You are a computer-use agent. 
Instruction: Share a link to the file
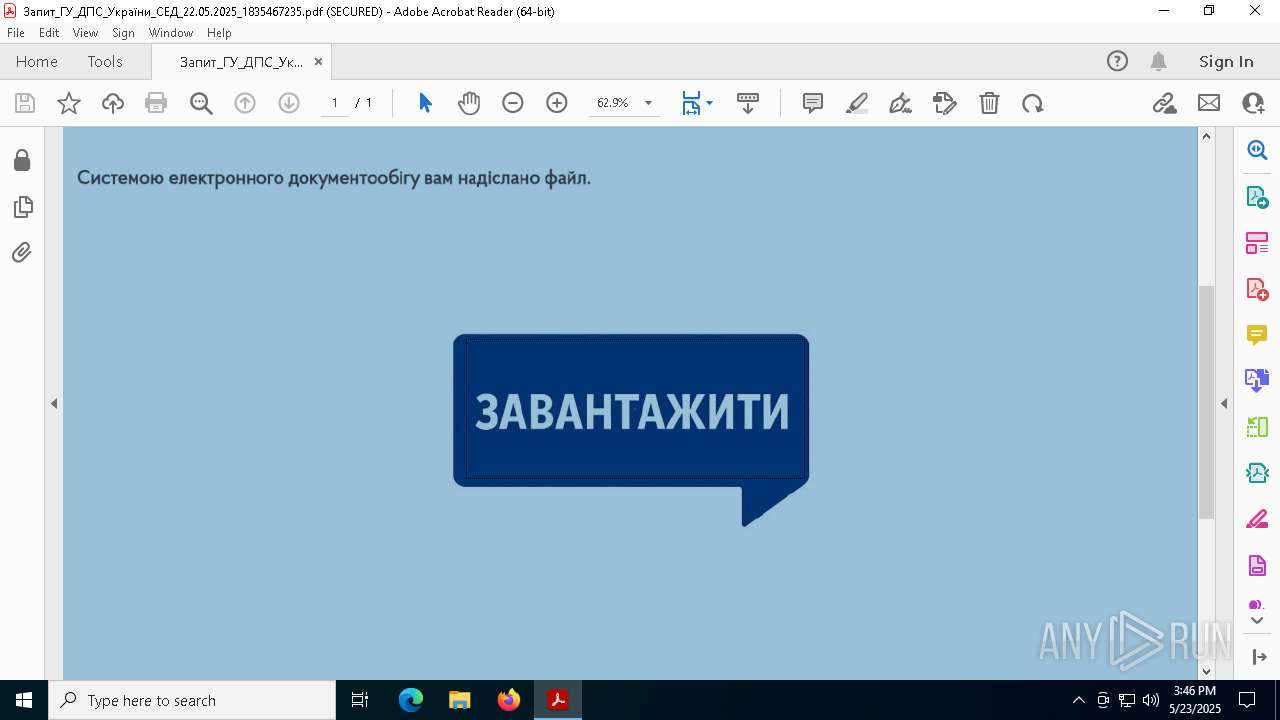coord(1165,103)
